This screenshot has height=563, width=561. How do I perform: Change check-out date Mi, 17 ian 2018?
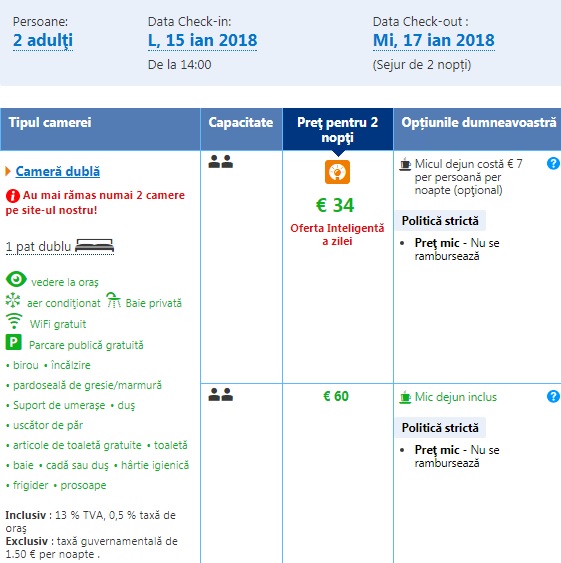click(x=434, y=40)
